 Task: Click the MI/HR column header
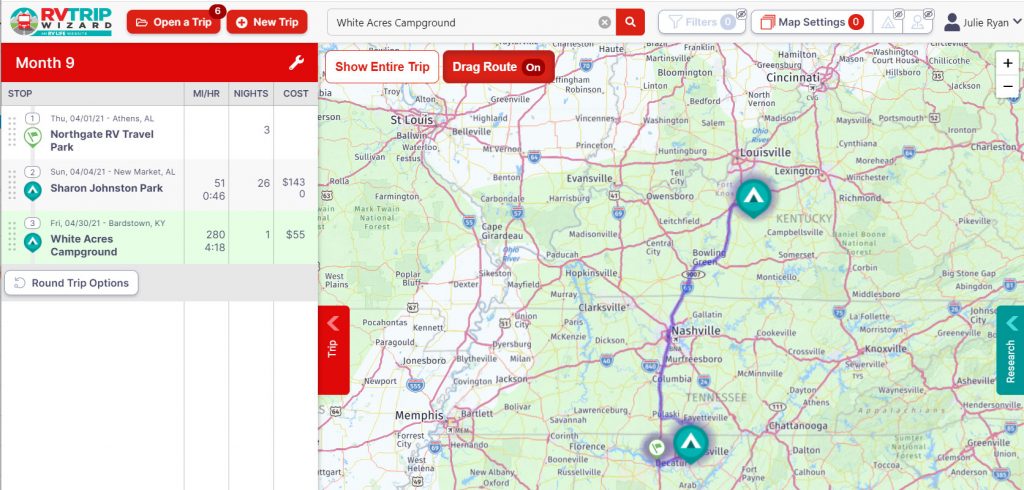206,93
